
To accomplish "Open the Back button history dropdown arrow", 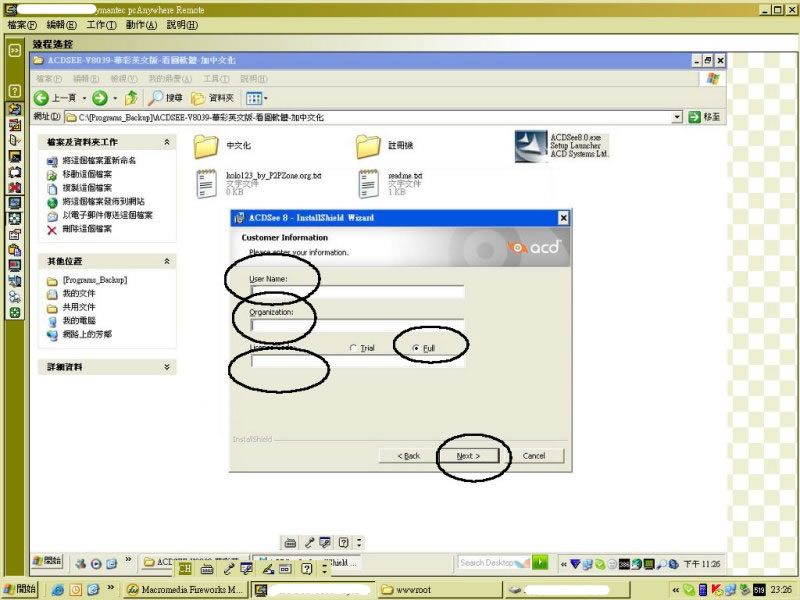I will [84, 98].
